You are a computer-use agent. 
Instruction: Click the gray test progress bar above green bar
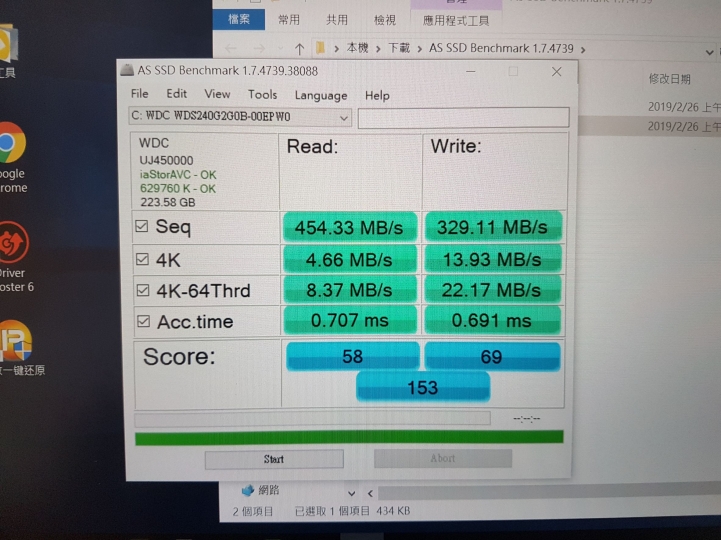tap(312, 419)
